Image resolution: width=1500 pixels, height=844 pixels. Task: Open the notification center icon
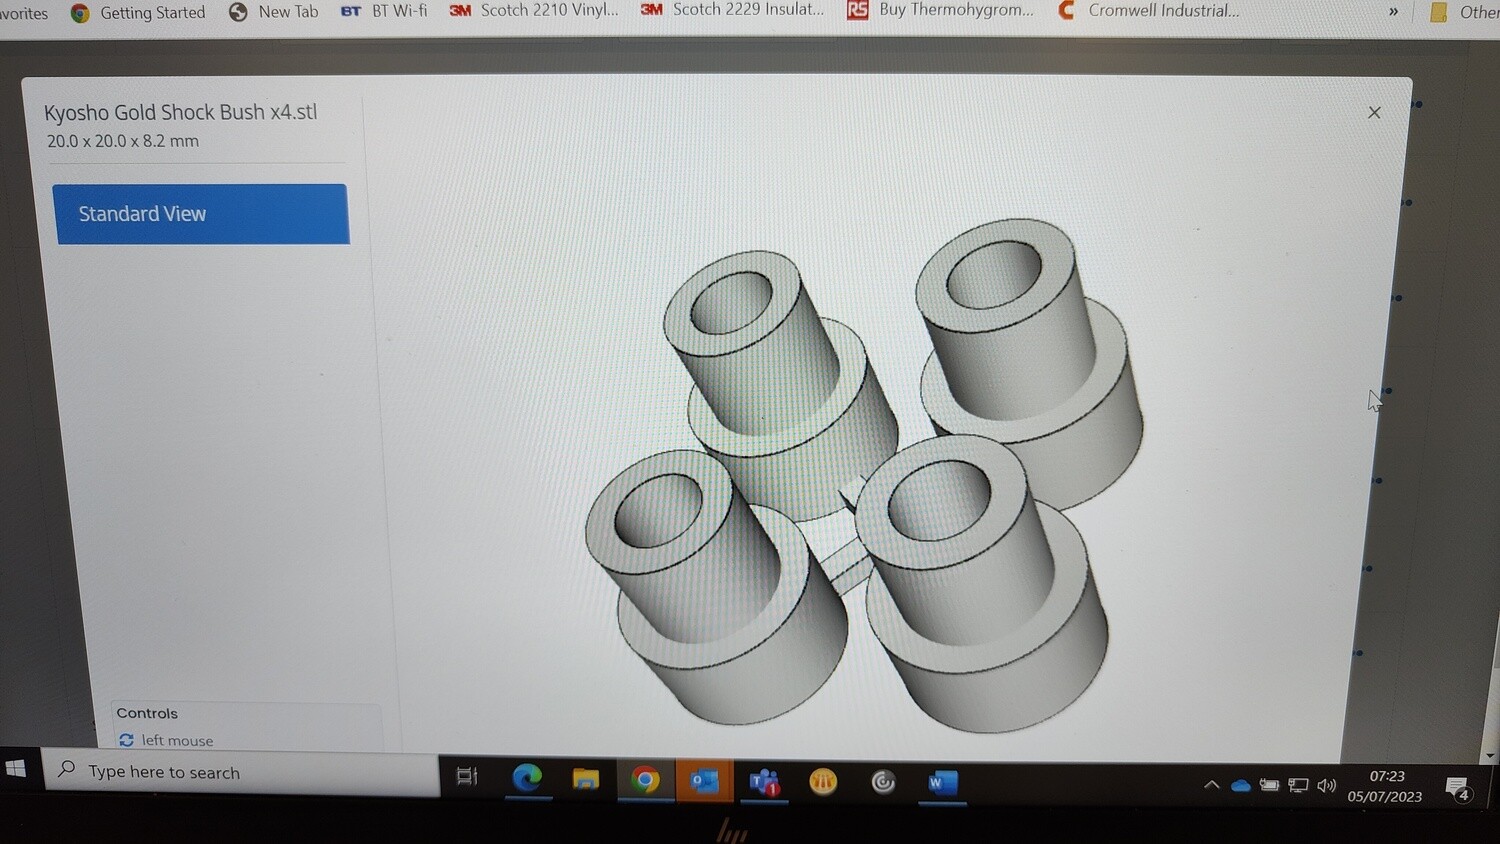1458,789
